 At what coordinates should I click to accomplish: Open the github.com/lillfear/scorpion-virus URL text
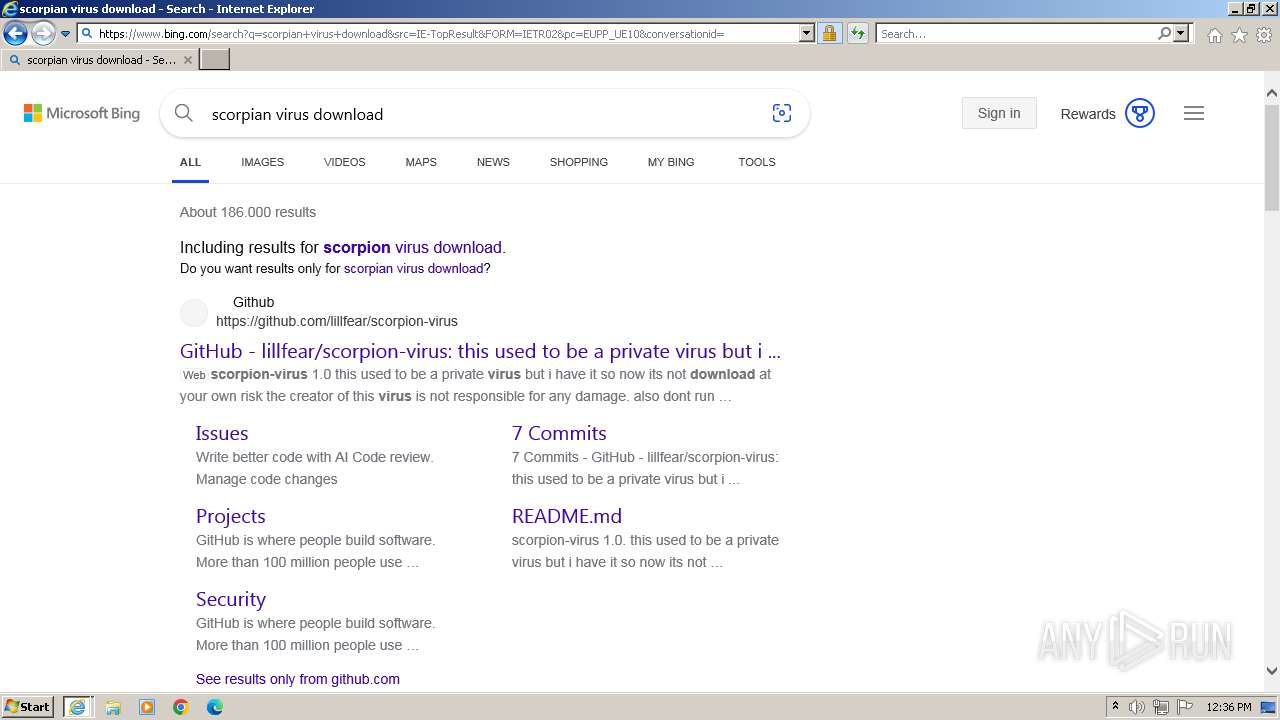coord(337,321)
